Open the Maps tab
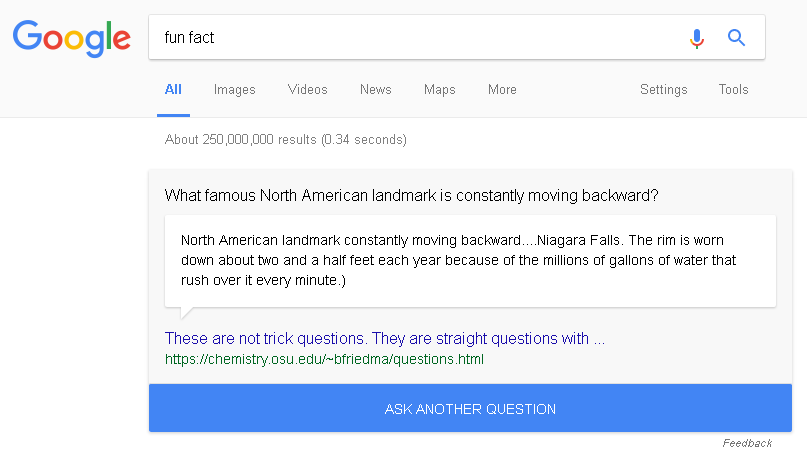The image size is (807, 451). tap(440, 90)
